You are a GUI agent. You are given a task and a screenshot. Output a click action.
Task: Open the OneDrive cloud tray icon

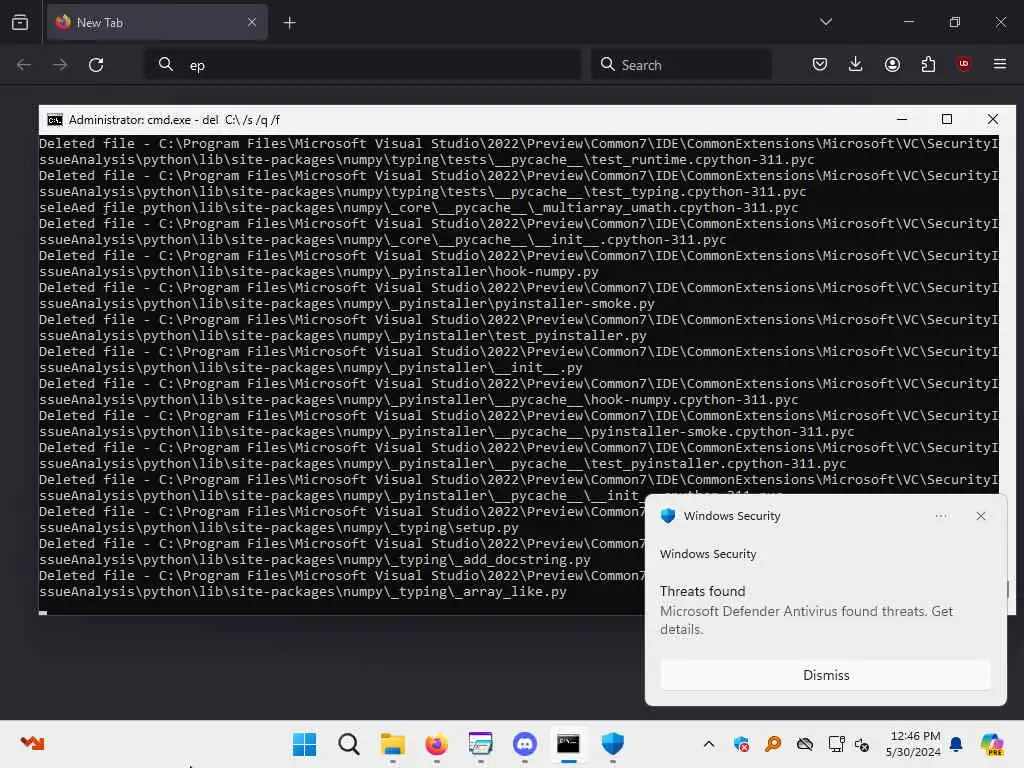tap(805, 744)
